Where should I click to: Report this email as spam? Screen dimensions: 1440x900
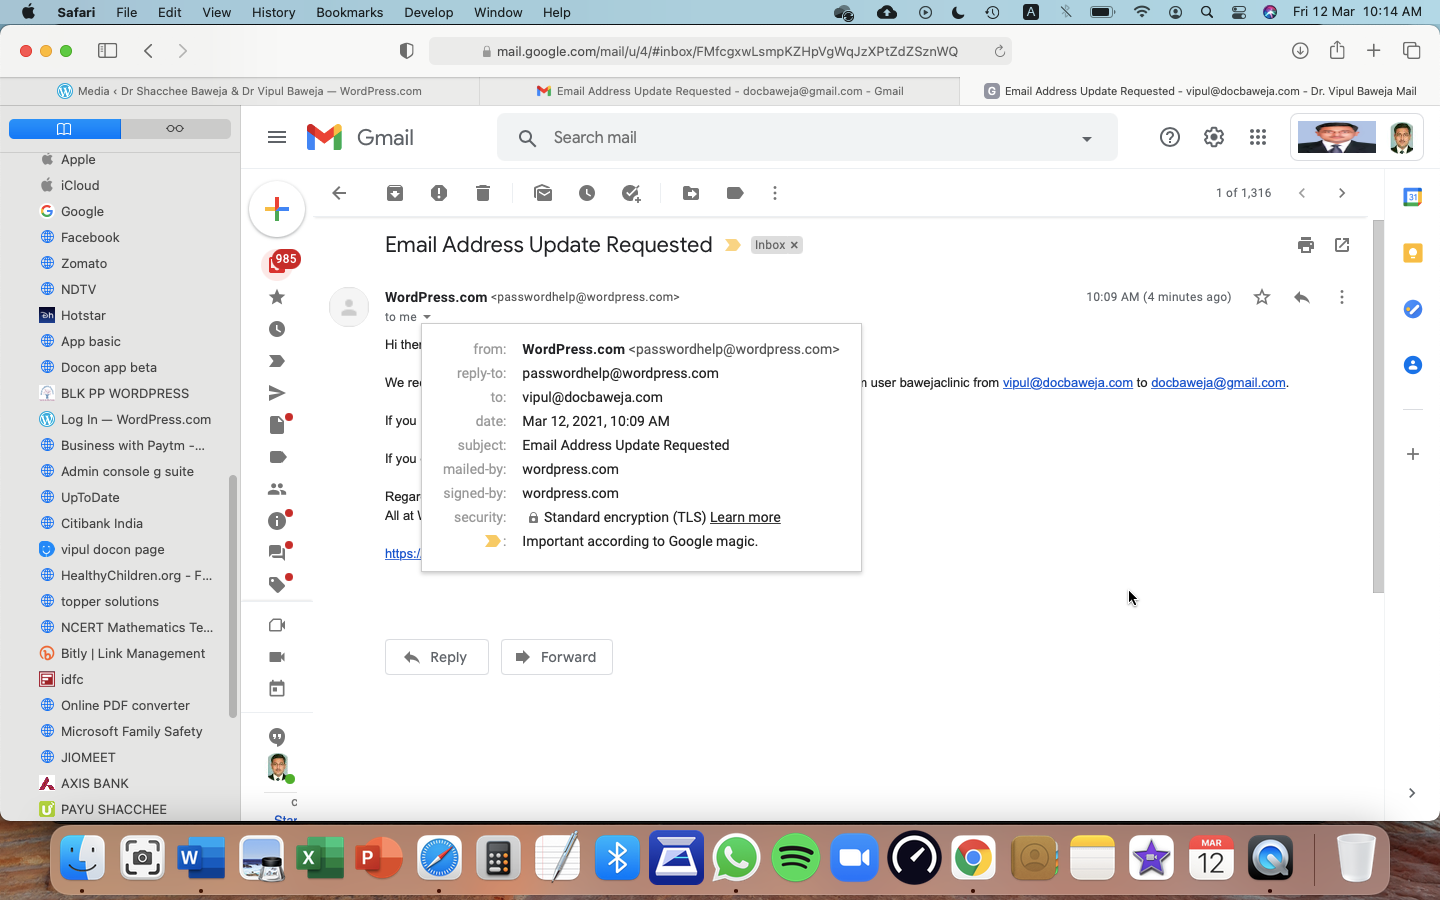pyautogui.click(x=439, y=193)
